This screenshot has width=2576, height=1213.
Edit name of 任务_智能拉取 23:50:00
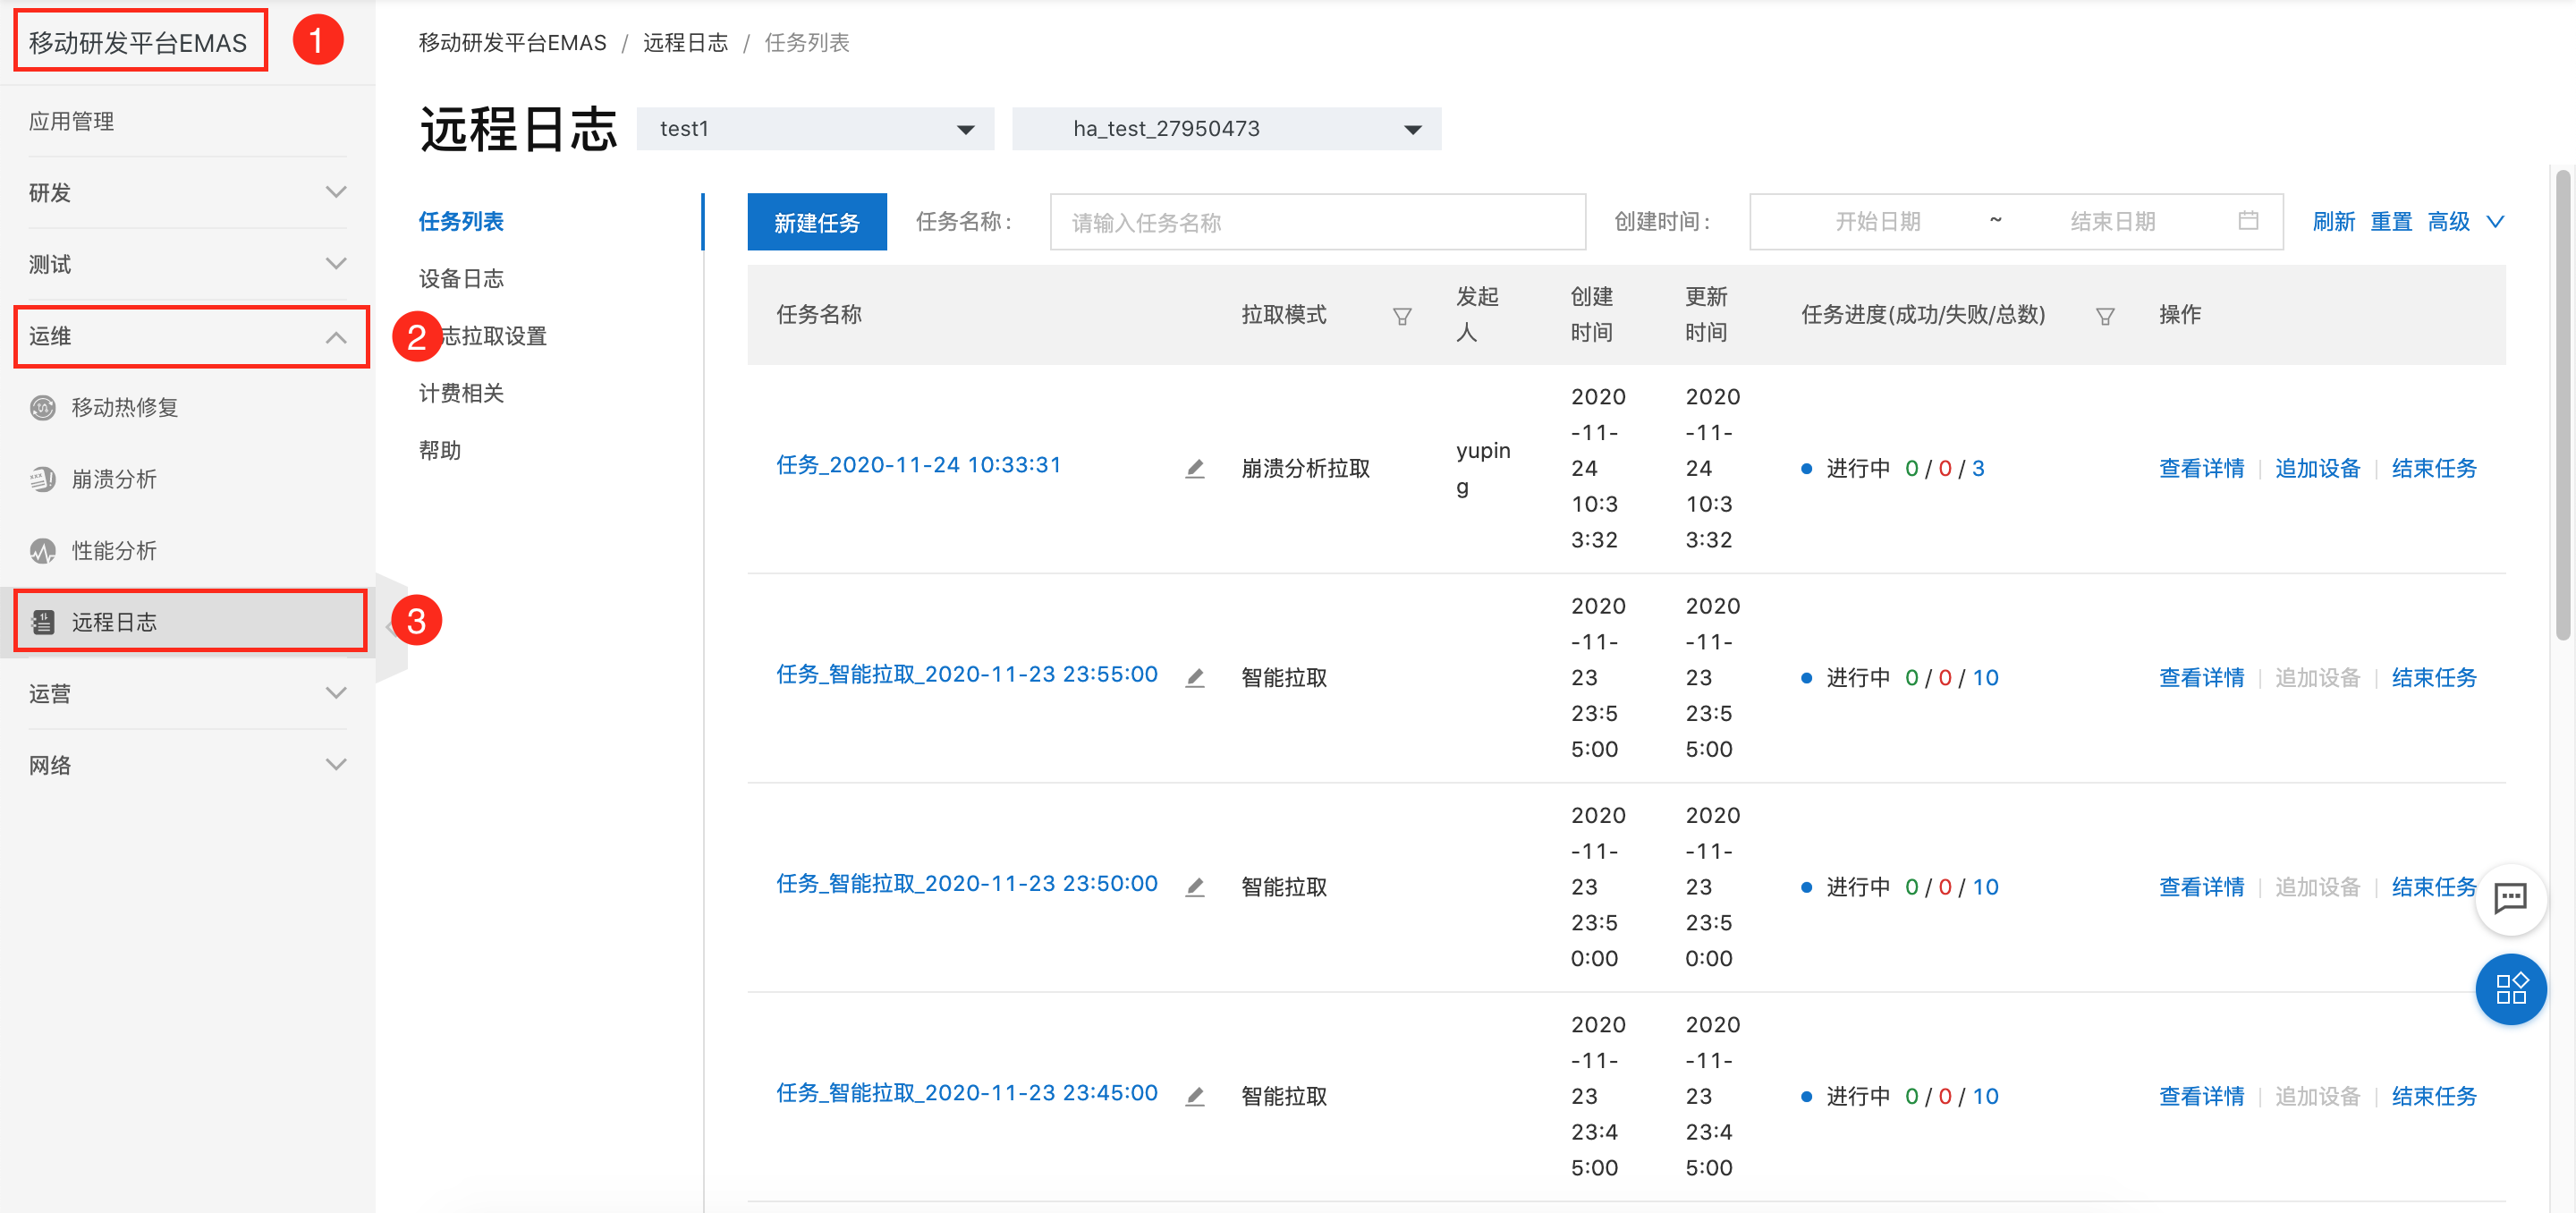click(1195, 887)
